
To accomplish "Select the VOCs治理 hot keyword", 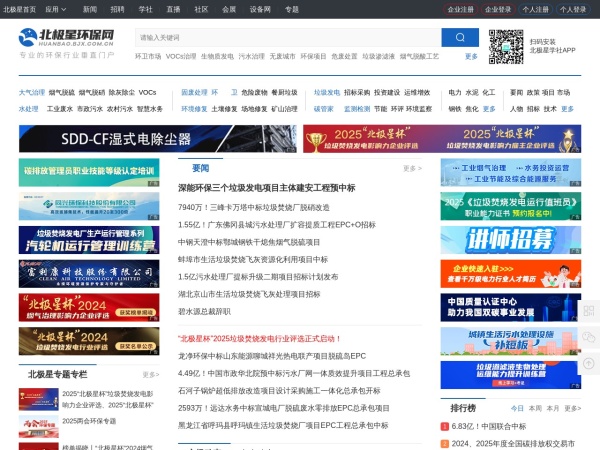I will [x=181, y=56].
